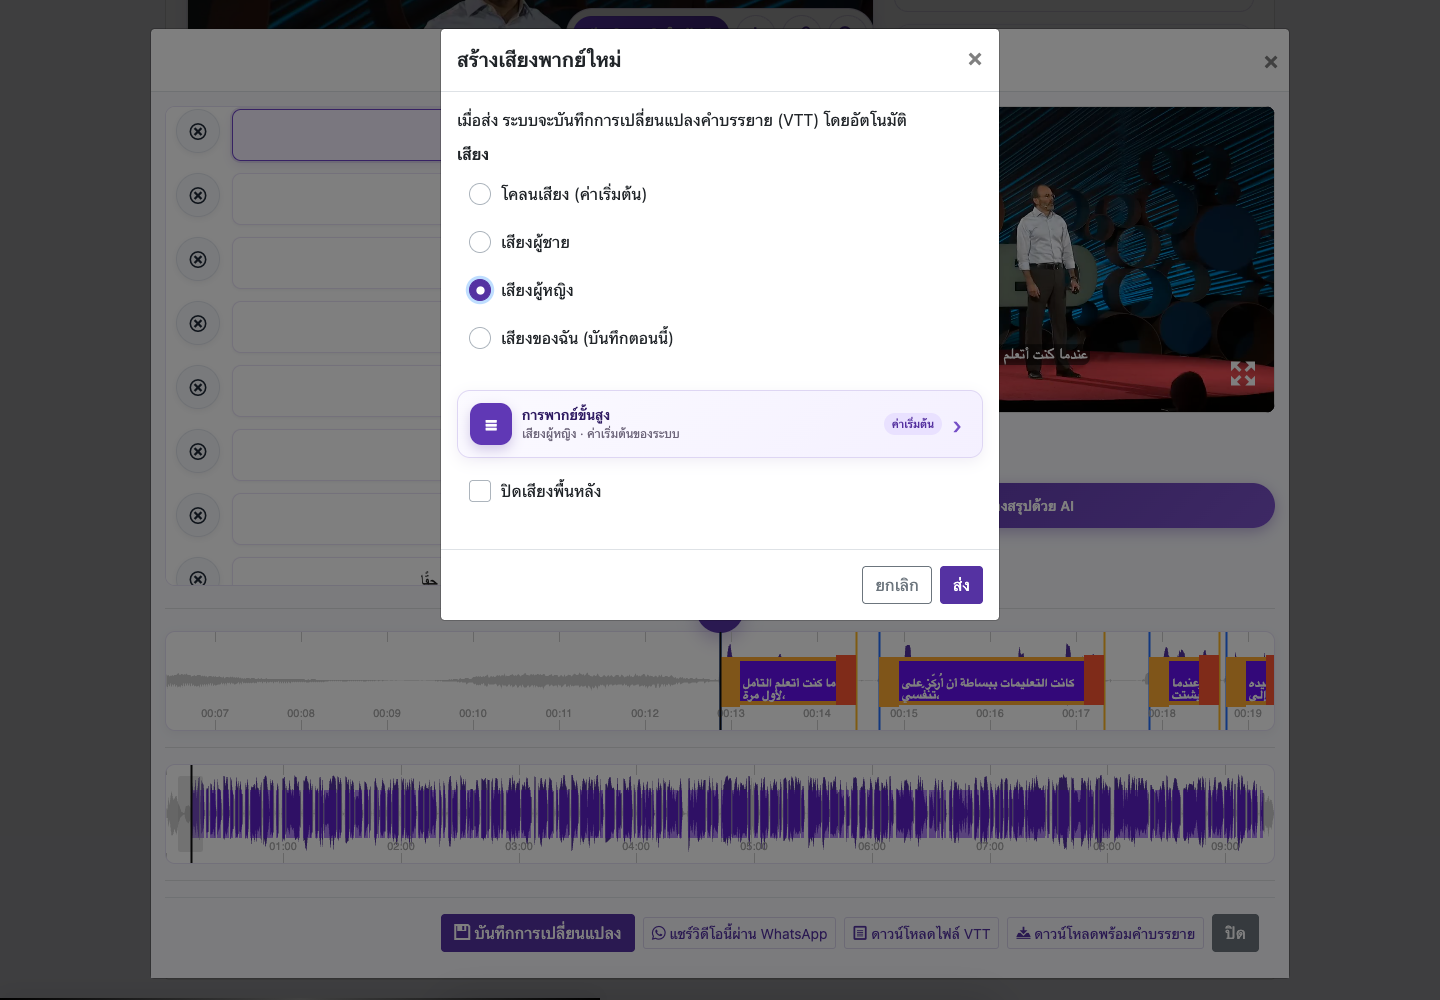The image size is (1440, 1000).
Task: Click the subtitle segment at 00:18 on timeline
Action: (x=1184, y=682)
